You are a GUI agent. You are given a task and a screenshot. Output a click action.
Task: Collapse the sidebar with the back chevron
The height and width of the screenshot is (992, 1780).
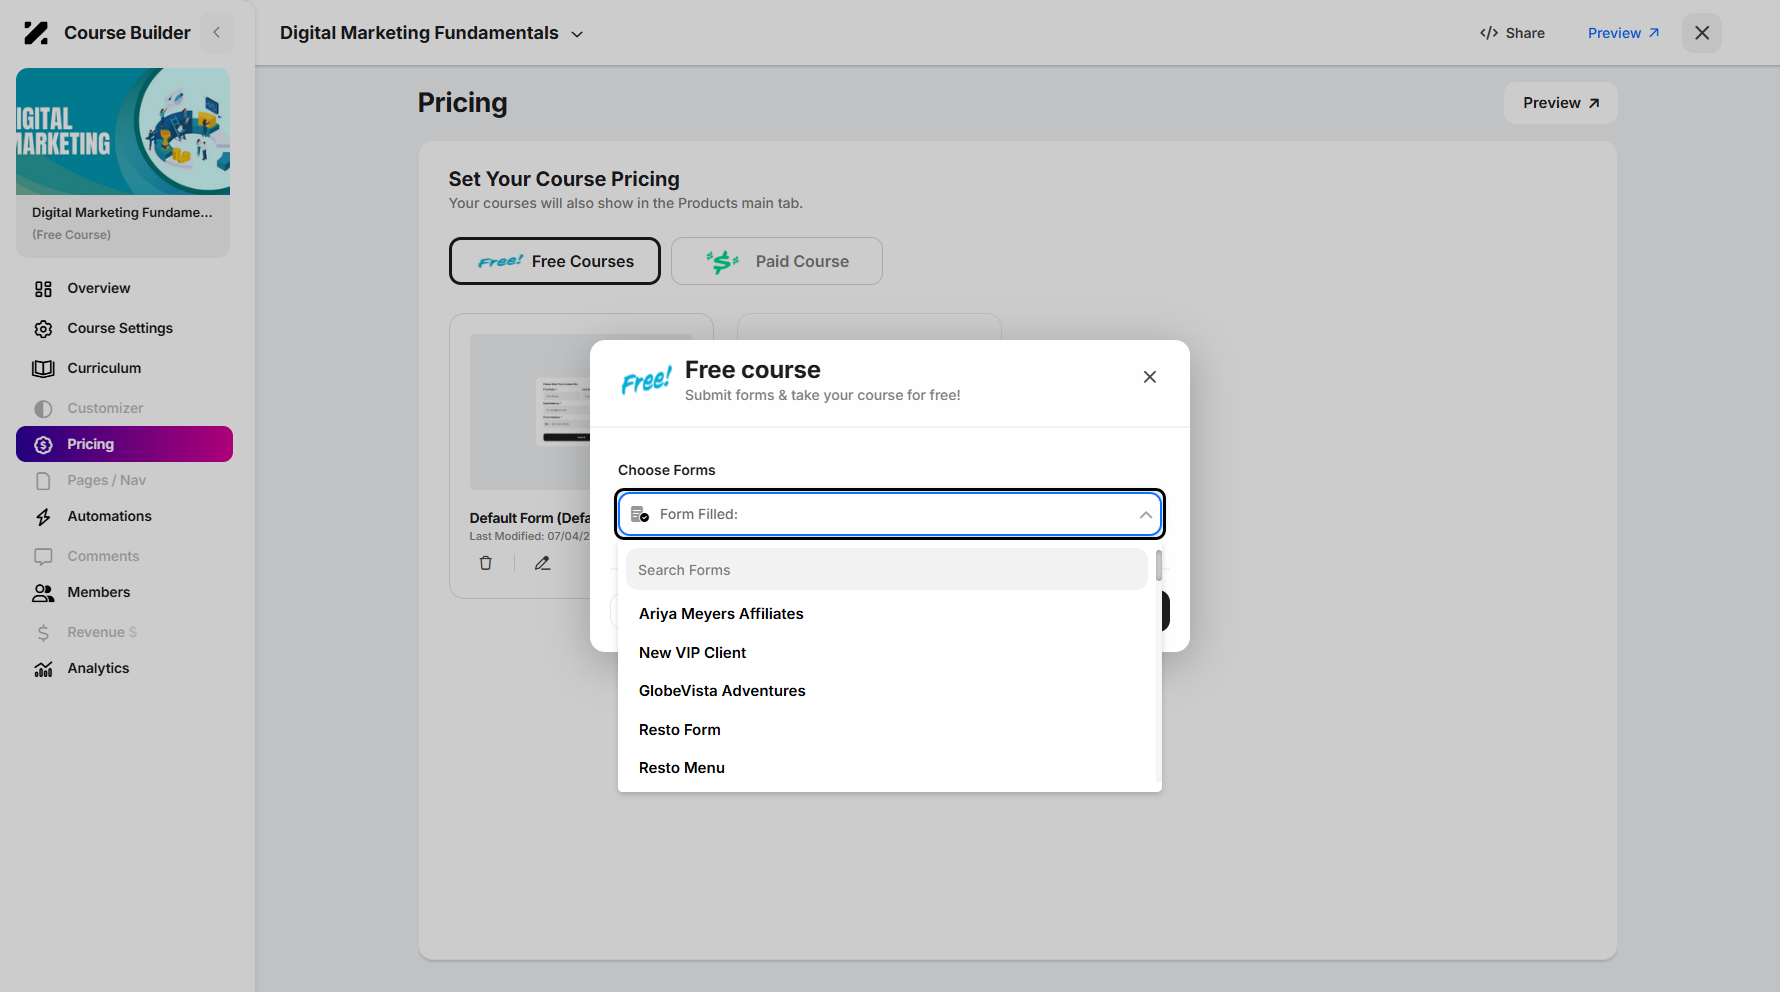(x=217, y=33)
